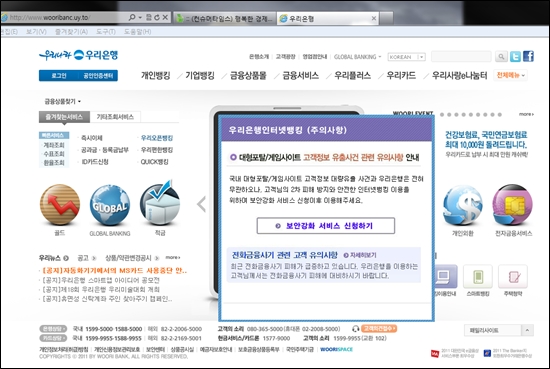Open the 고객광장 header link

click(x=286, y=57)
